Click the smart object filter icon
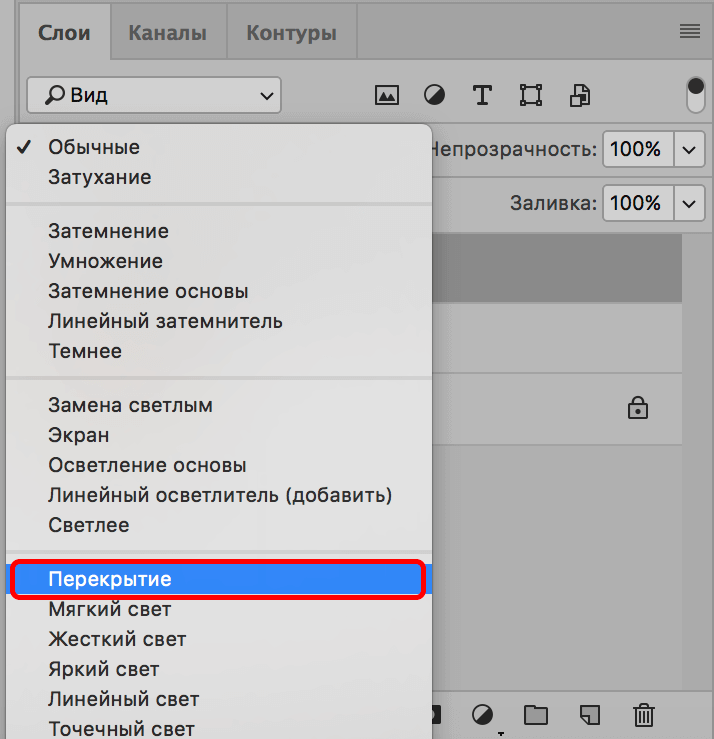 [x=579, y=95]
